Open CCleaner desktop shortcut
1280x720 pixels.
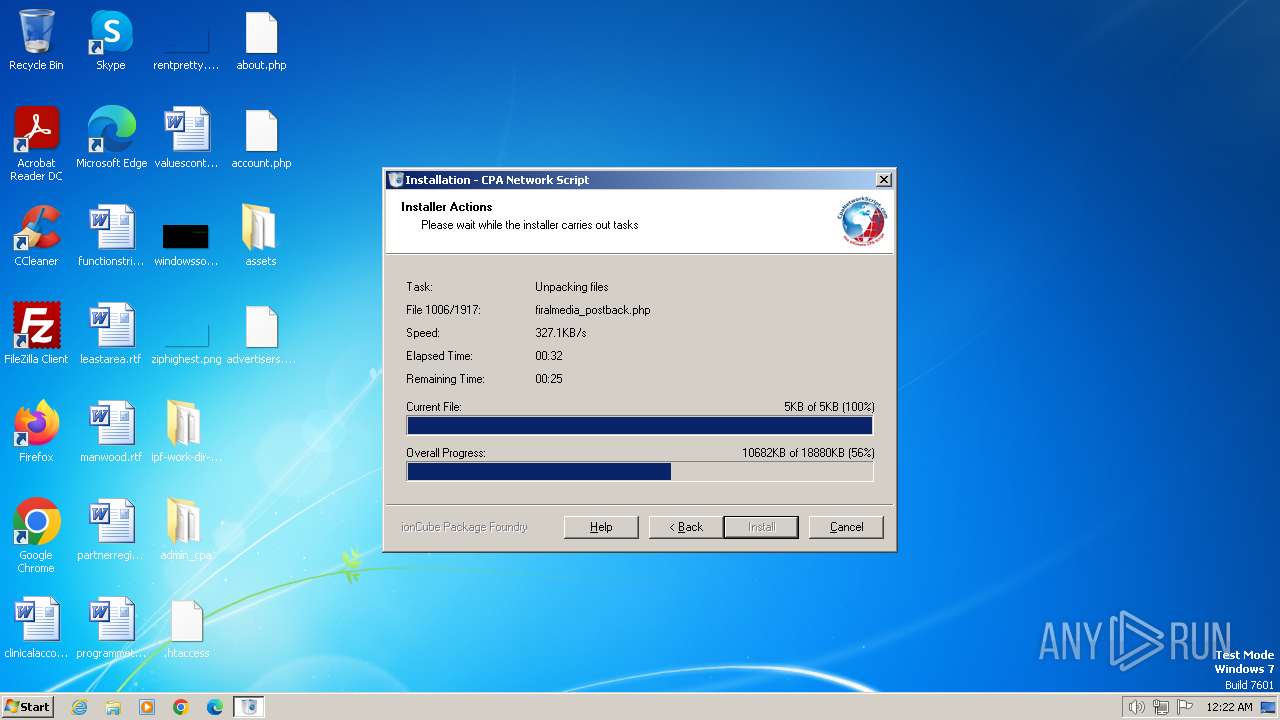pyautogui.click(x=36, y=236)
